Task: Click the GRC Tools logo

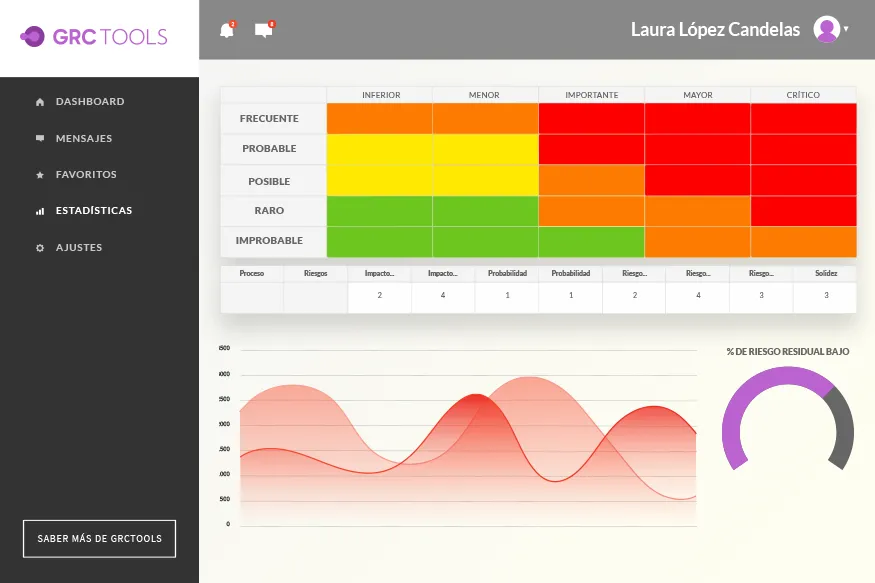Action: [94, 37]
